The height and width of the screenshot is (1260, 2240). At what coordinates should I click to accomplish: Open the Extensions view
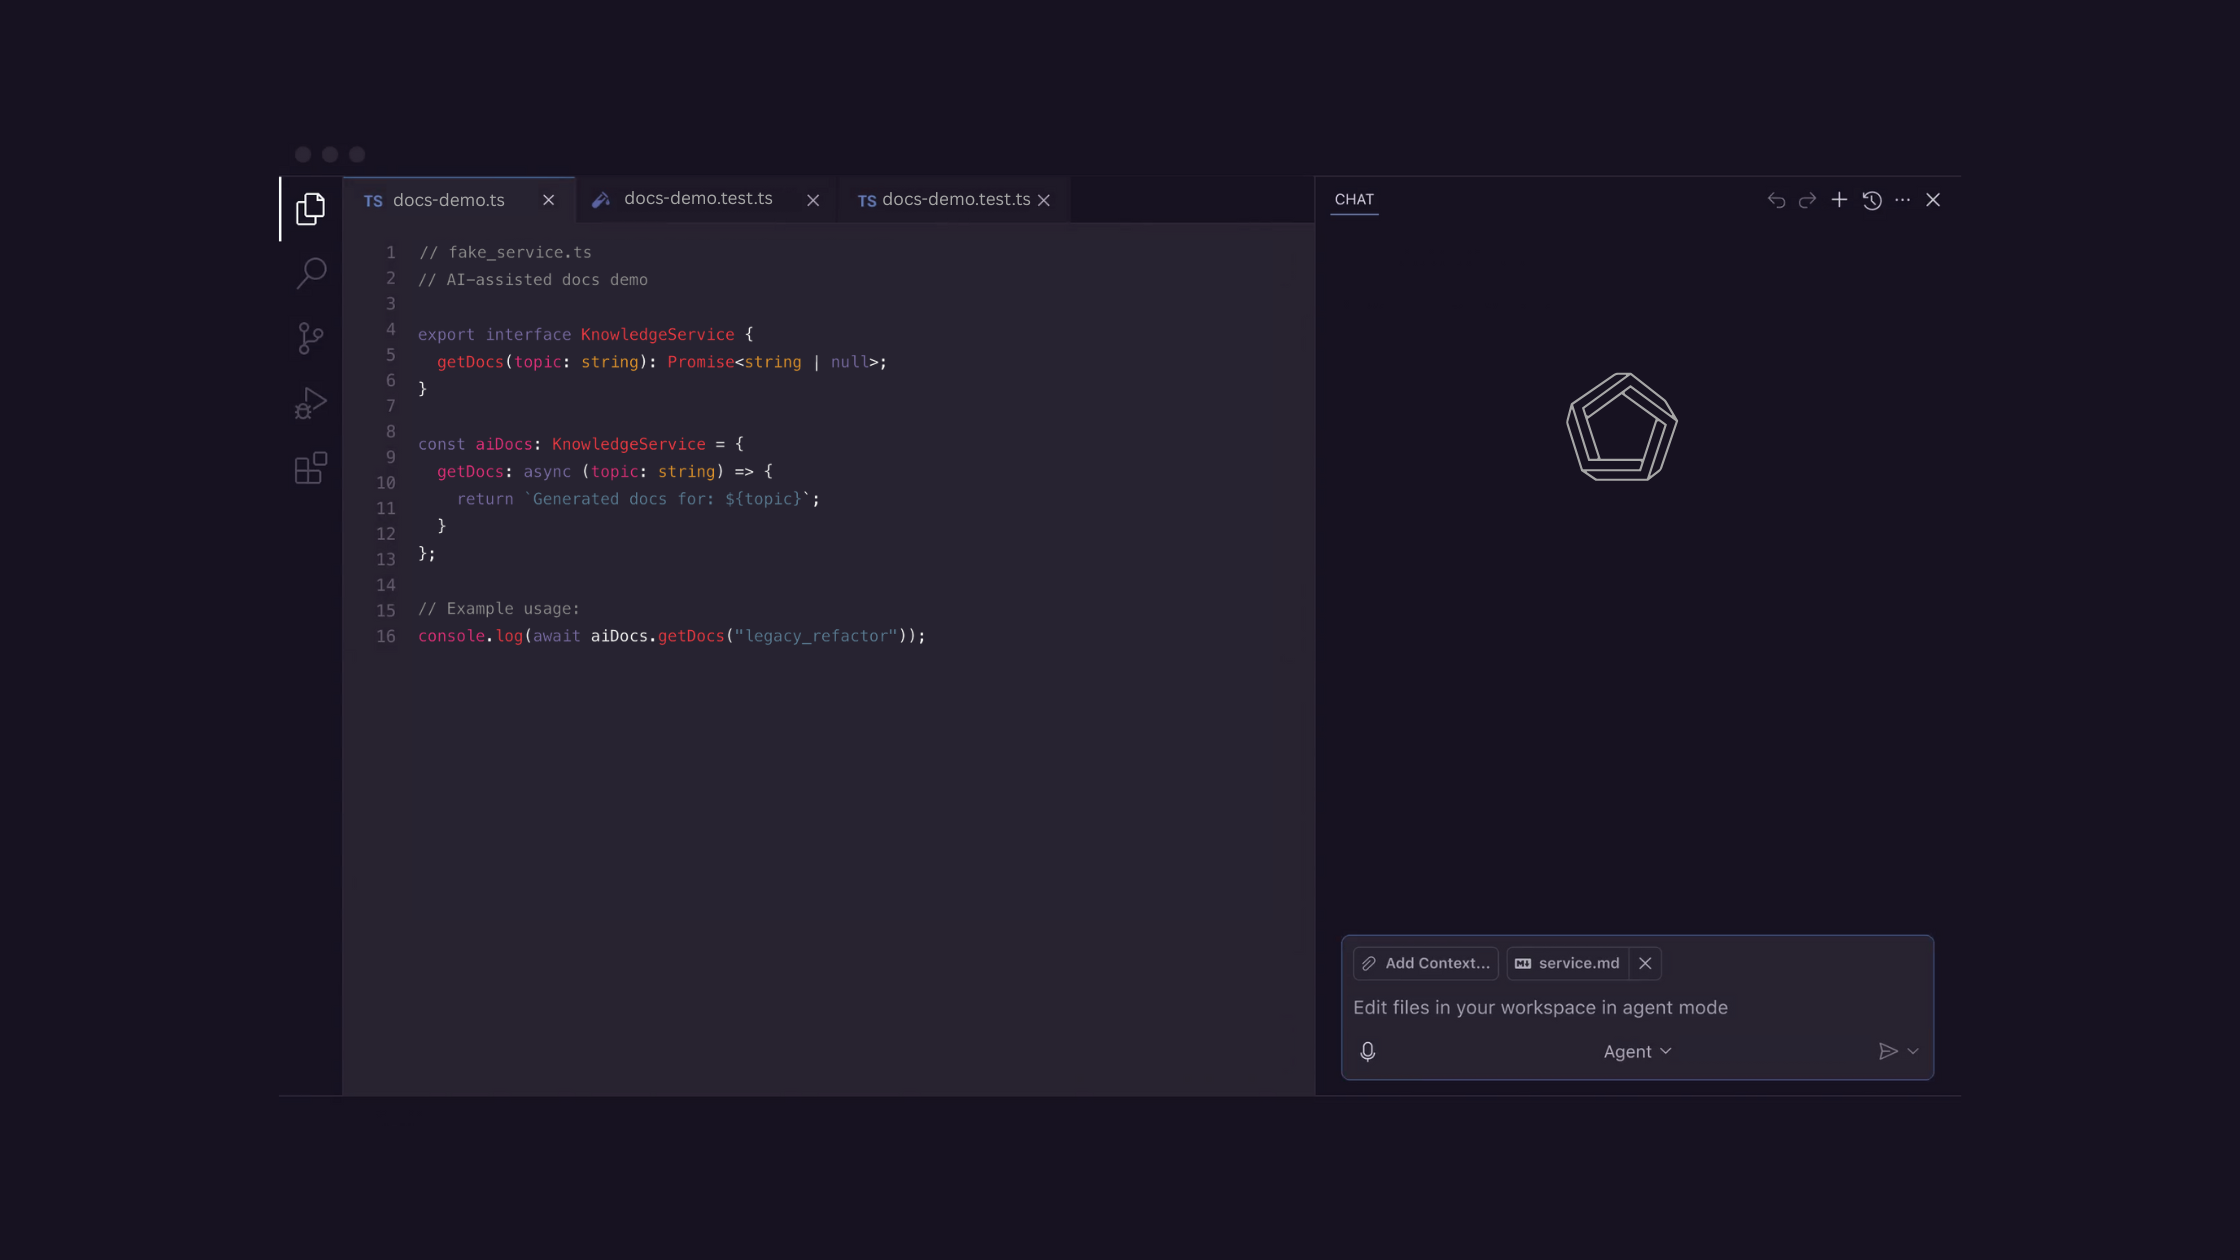click(311, 467)
